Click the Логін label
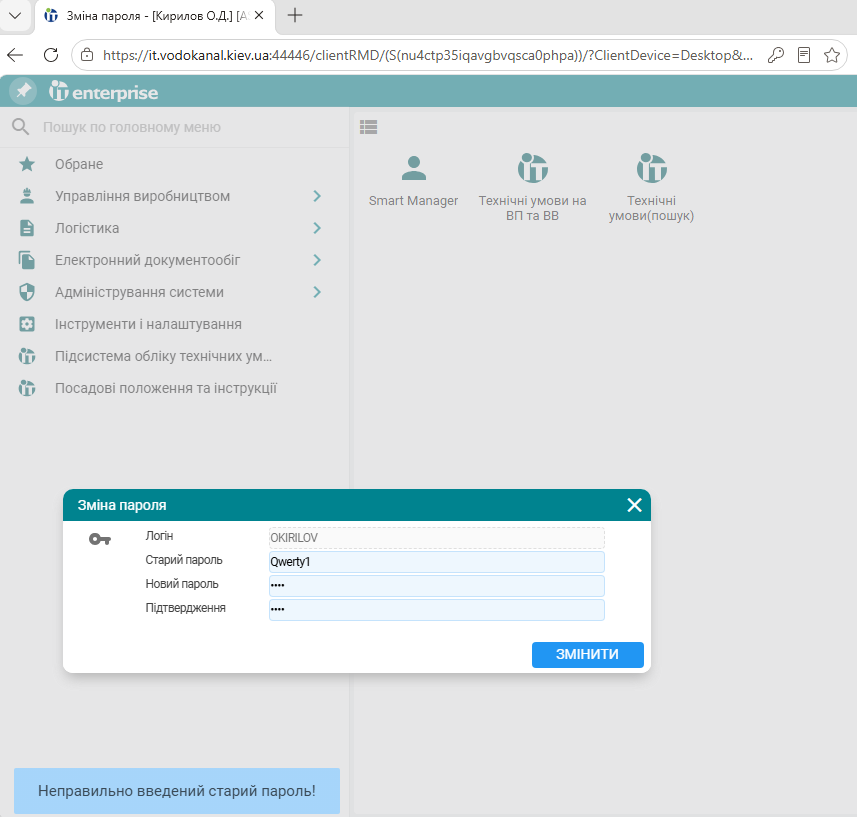 [159, 536]
